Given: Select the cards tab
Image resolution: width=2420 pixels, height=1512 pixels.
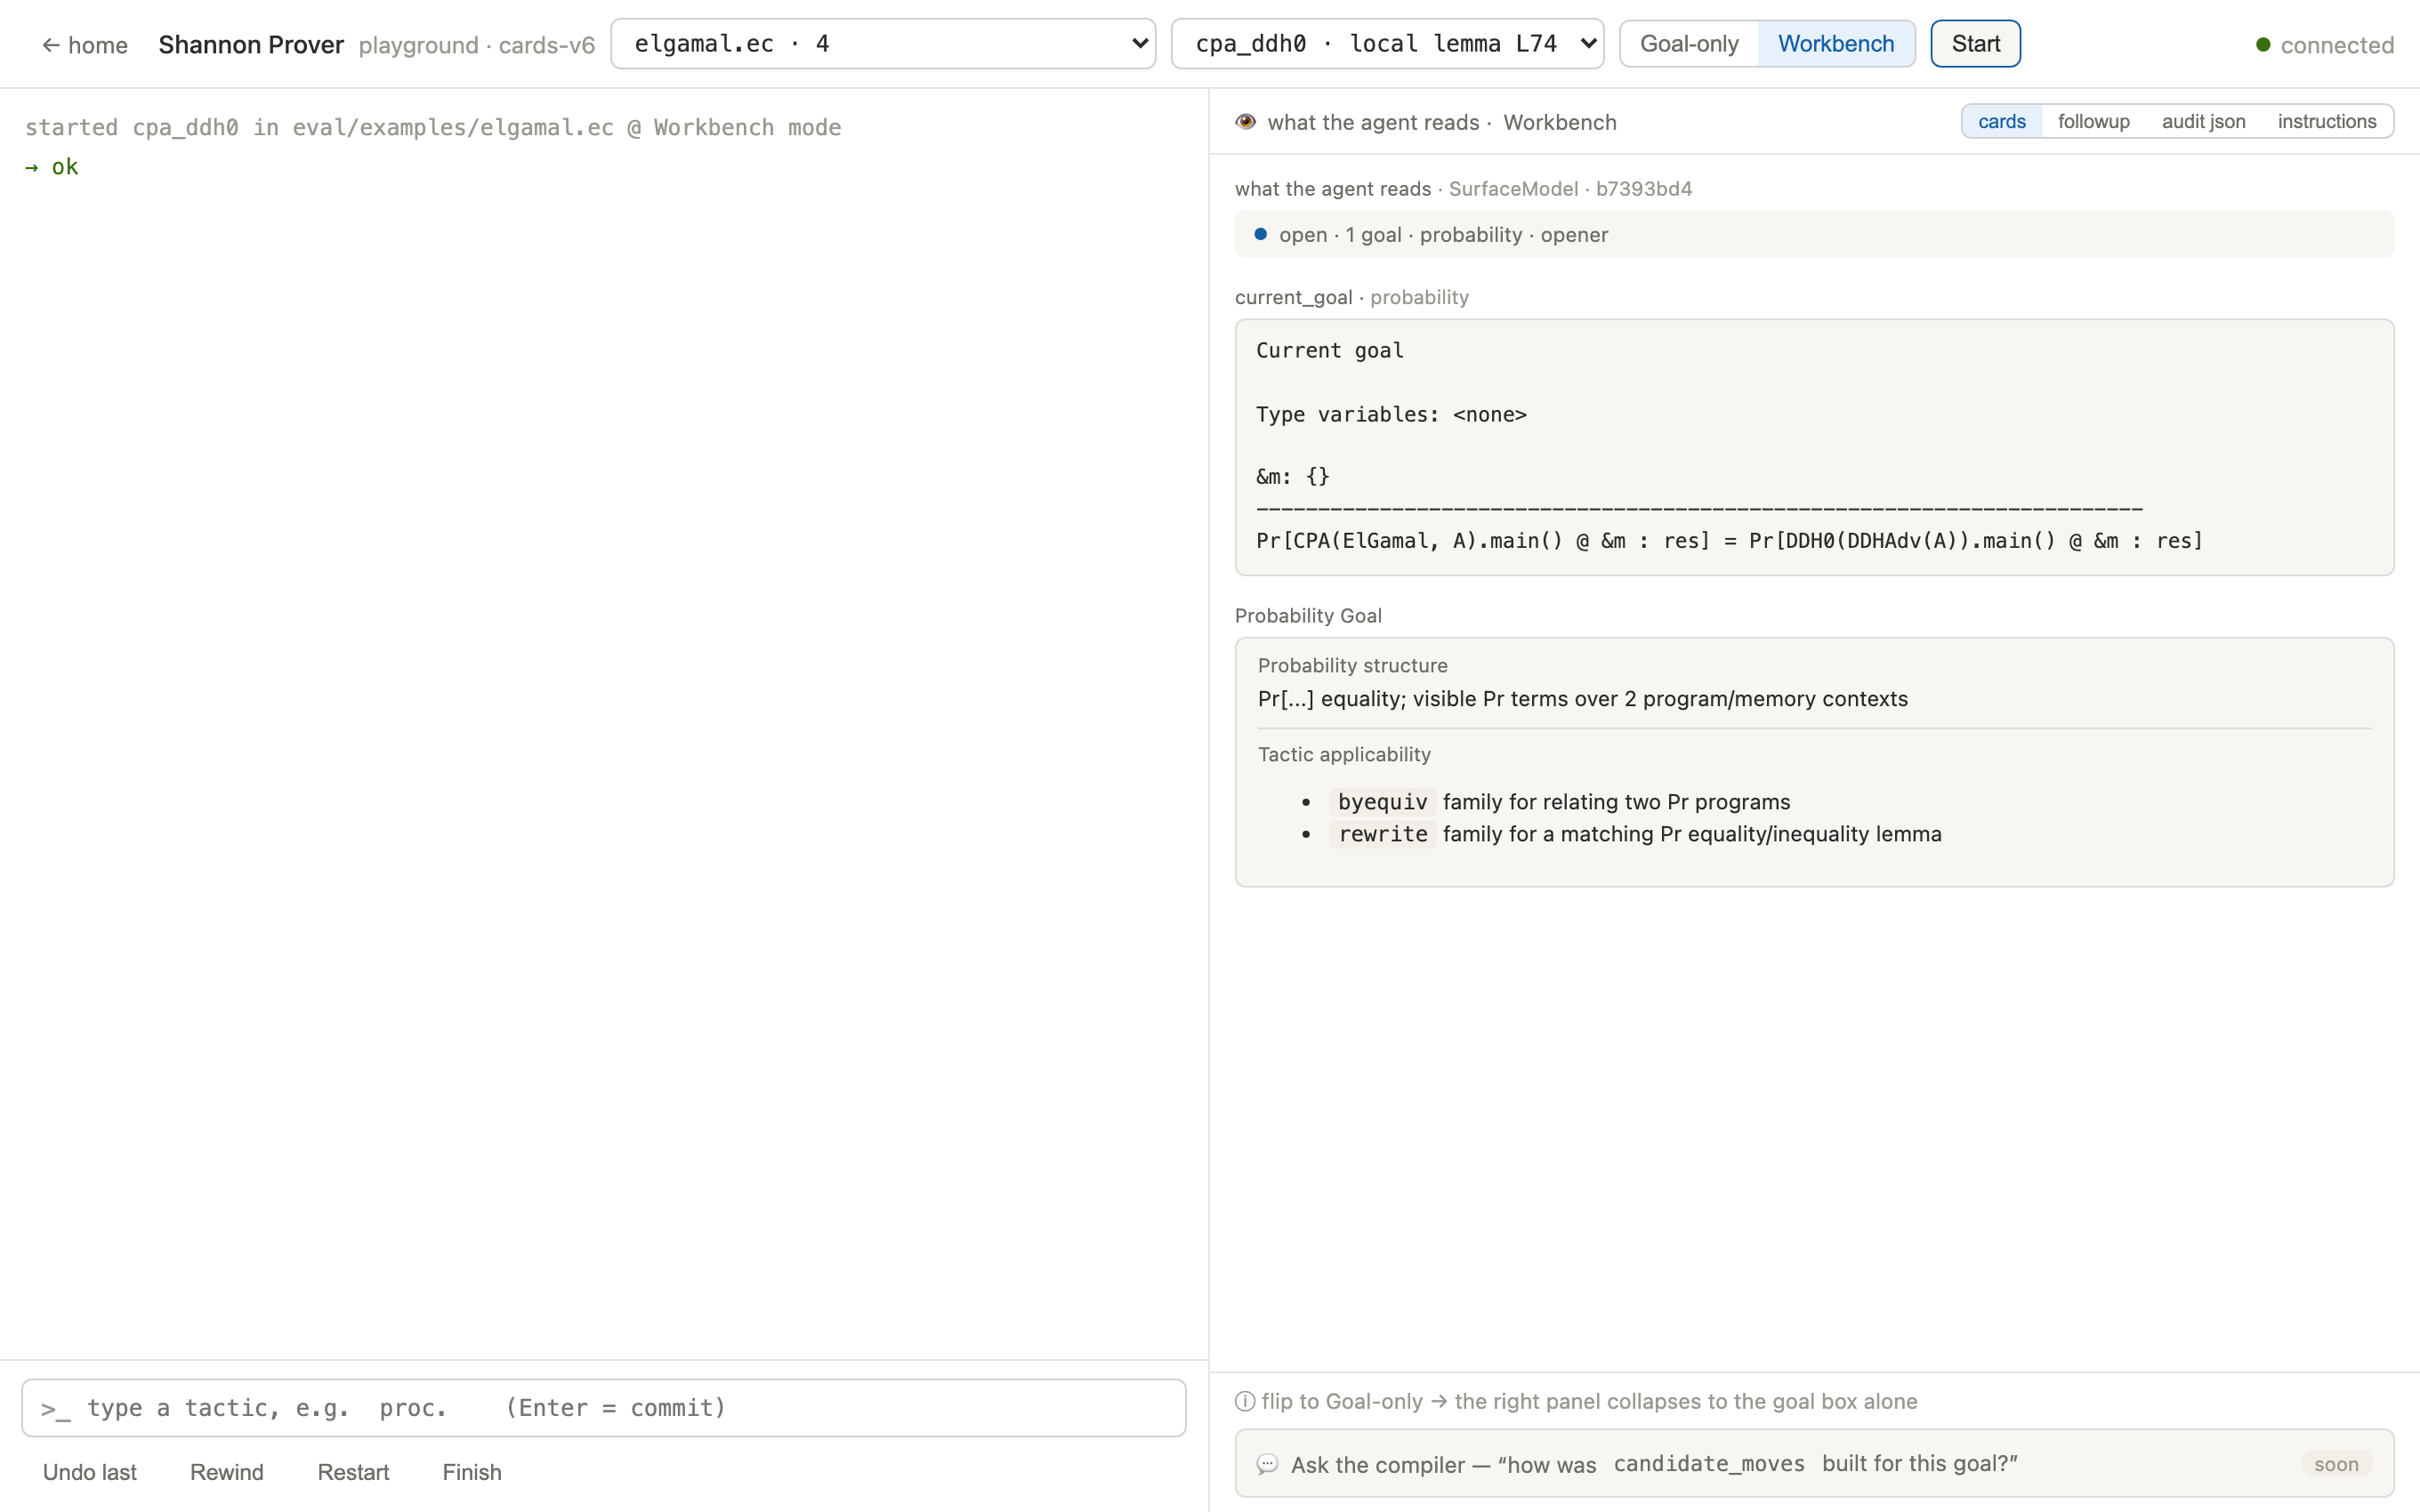Looking at the screenshot, I should pos(2001,121).
